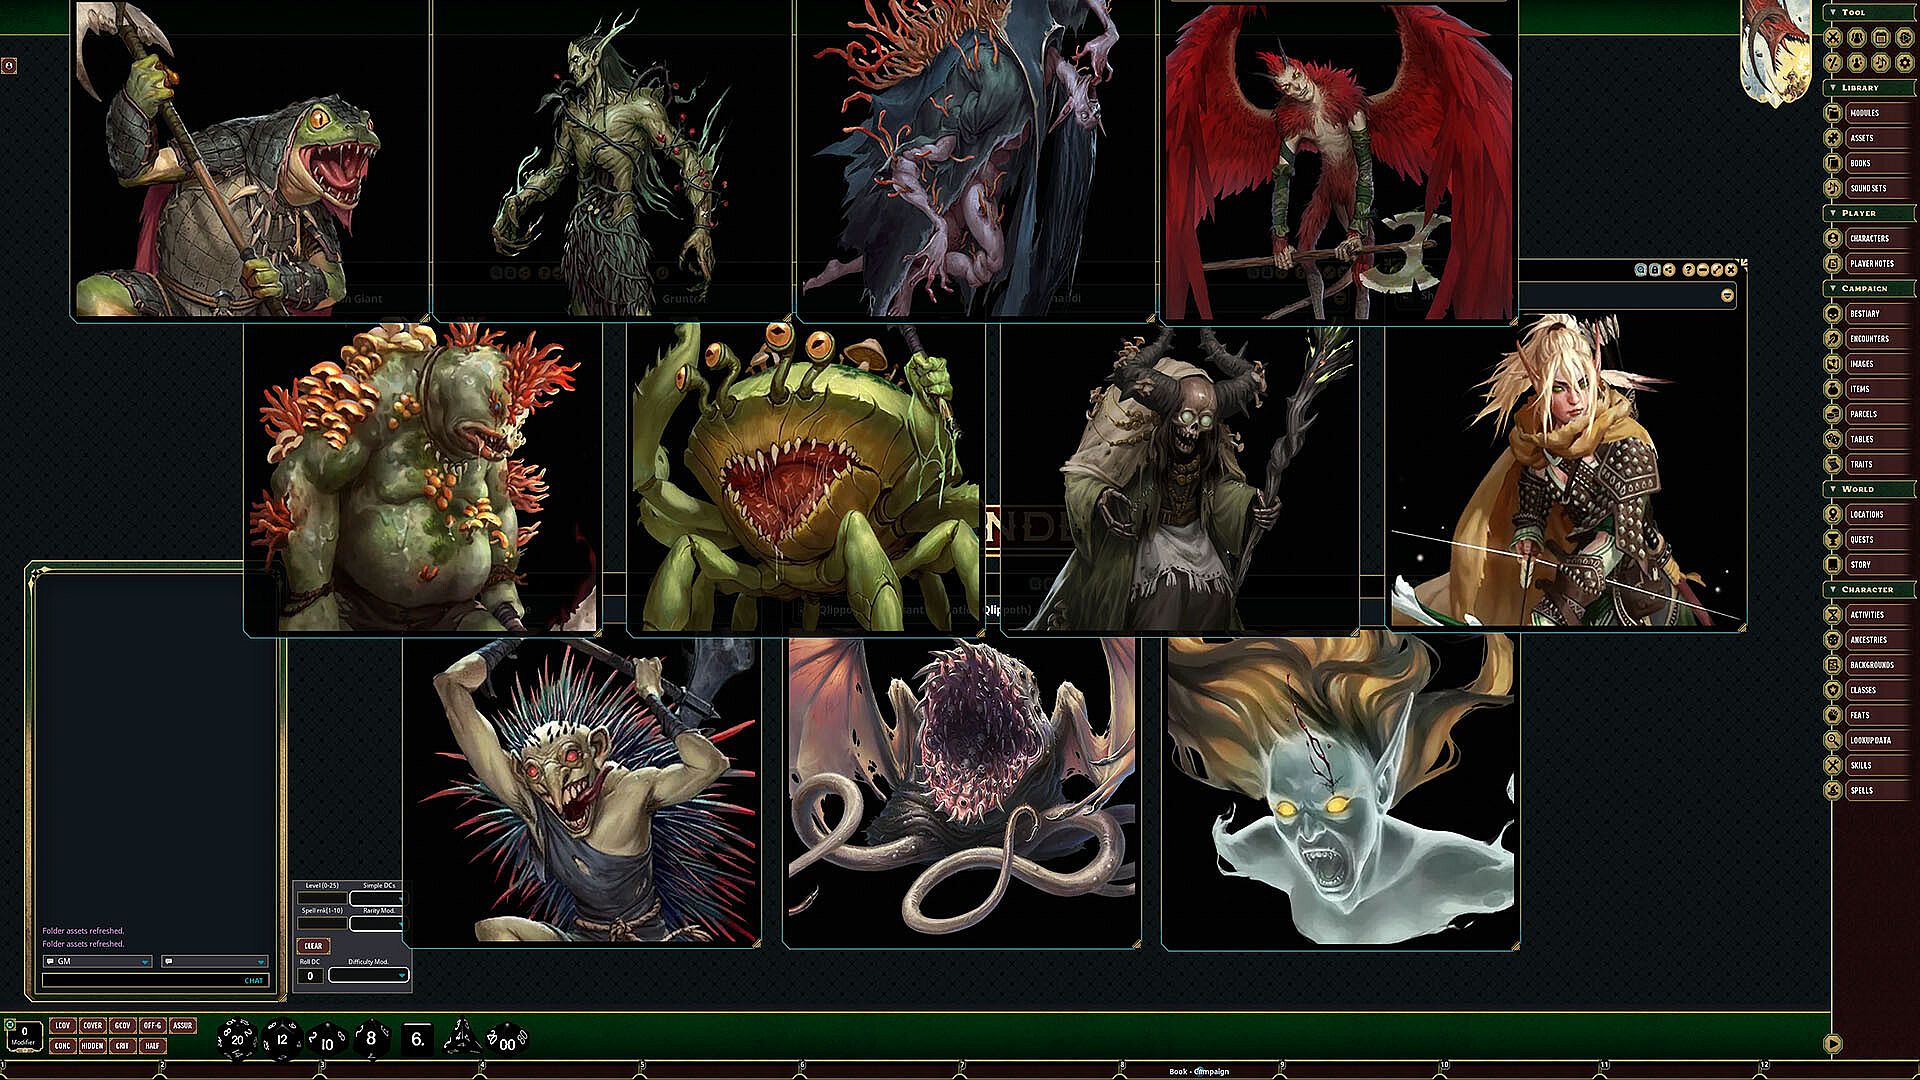Roll the d8 die

(x=371, y=1039)
